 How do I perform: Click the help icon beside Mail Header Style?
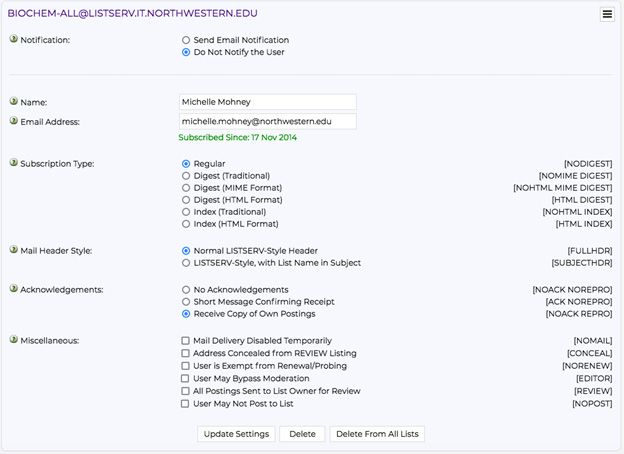tap(14, 249)
